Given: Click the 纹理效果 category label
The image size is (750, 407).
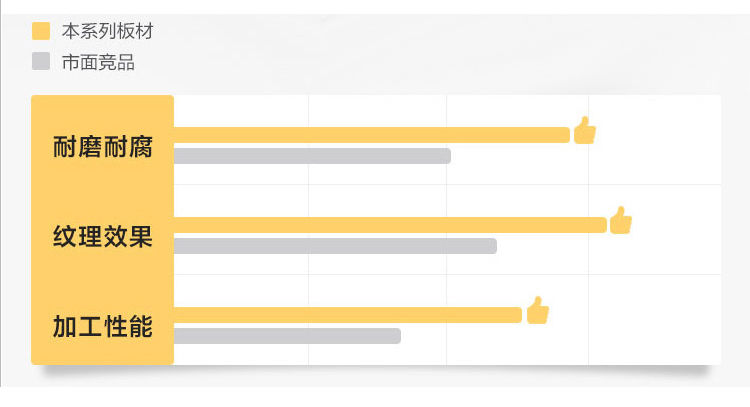Looking at the screenshot, I should (102, 237).
